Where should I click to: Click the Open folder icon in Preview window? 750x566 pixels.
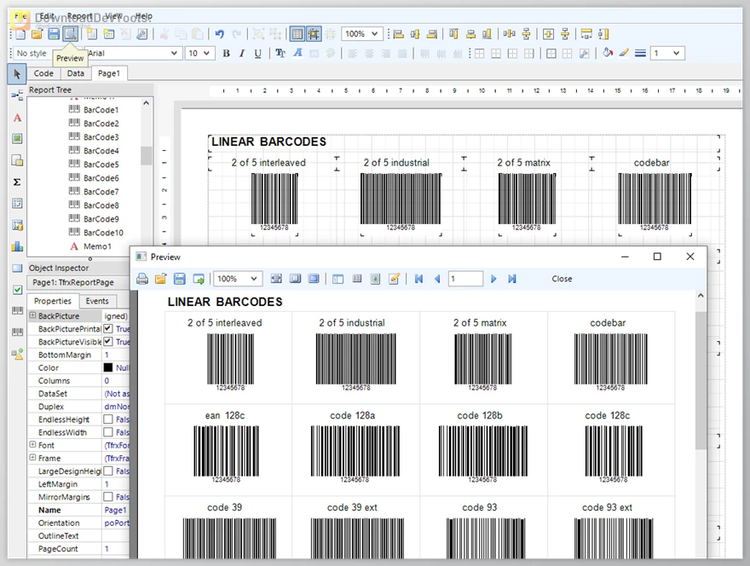[x=161, y=279]
